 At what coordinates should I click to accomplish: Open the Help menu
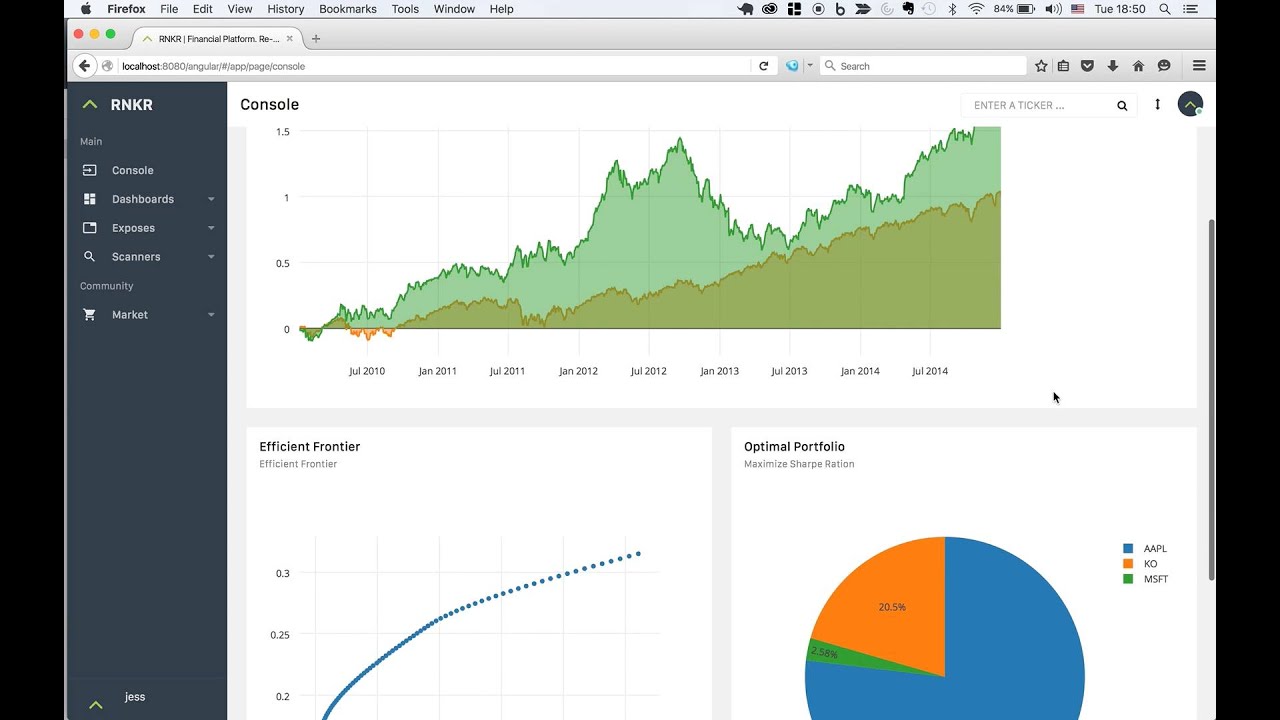coord(501,9)
